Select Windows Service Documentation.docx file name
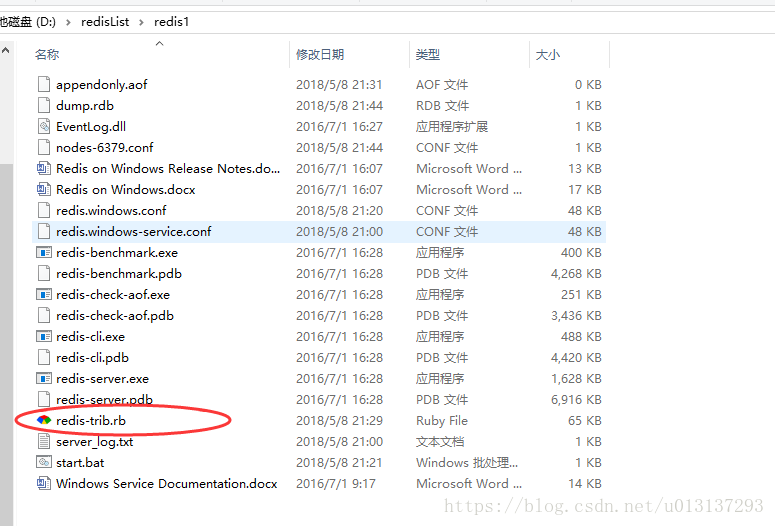The image size is (775, 526). click(x=167, y=483)
